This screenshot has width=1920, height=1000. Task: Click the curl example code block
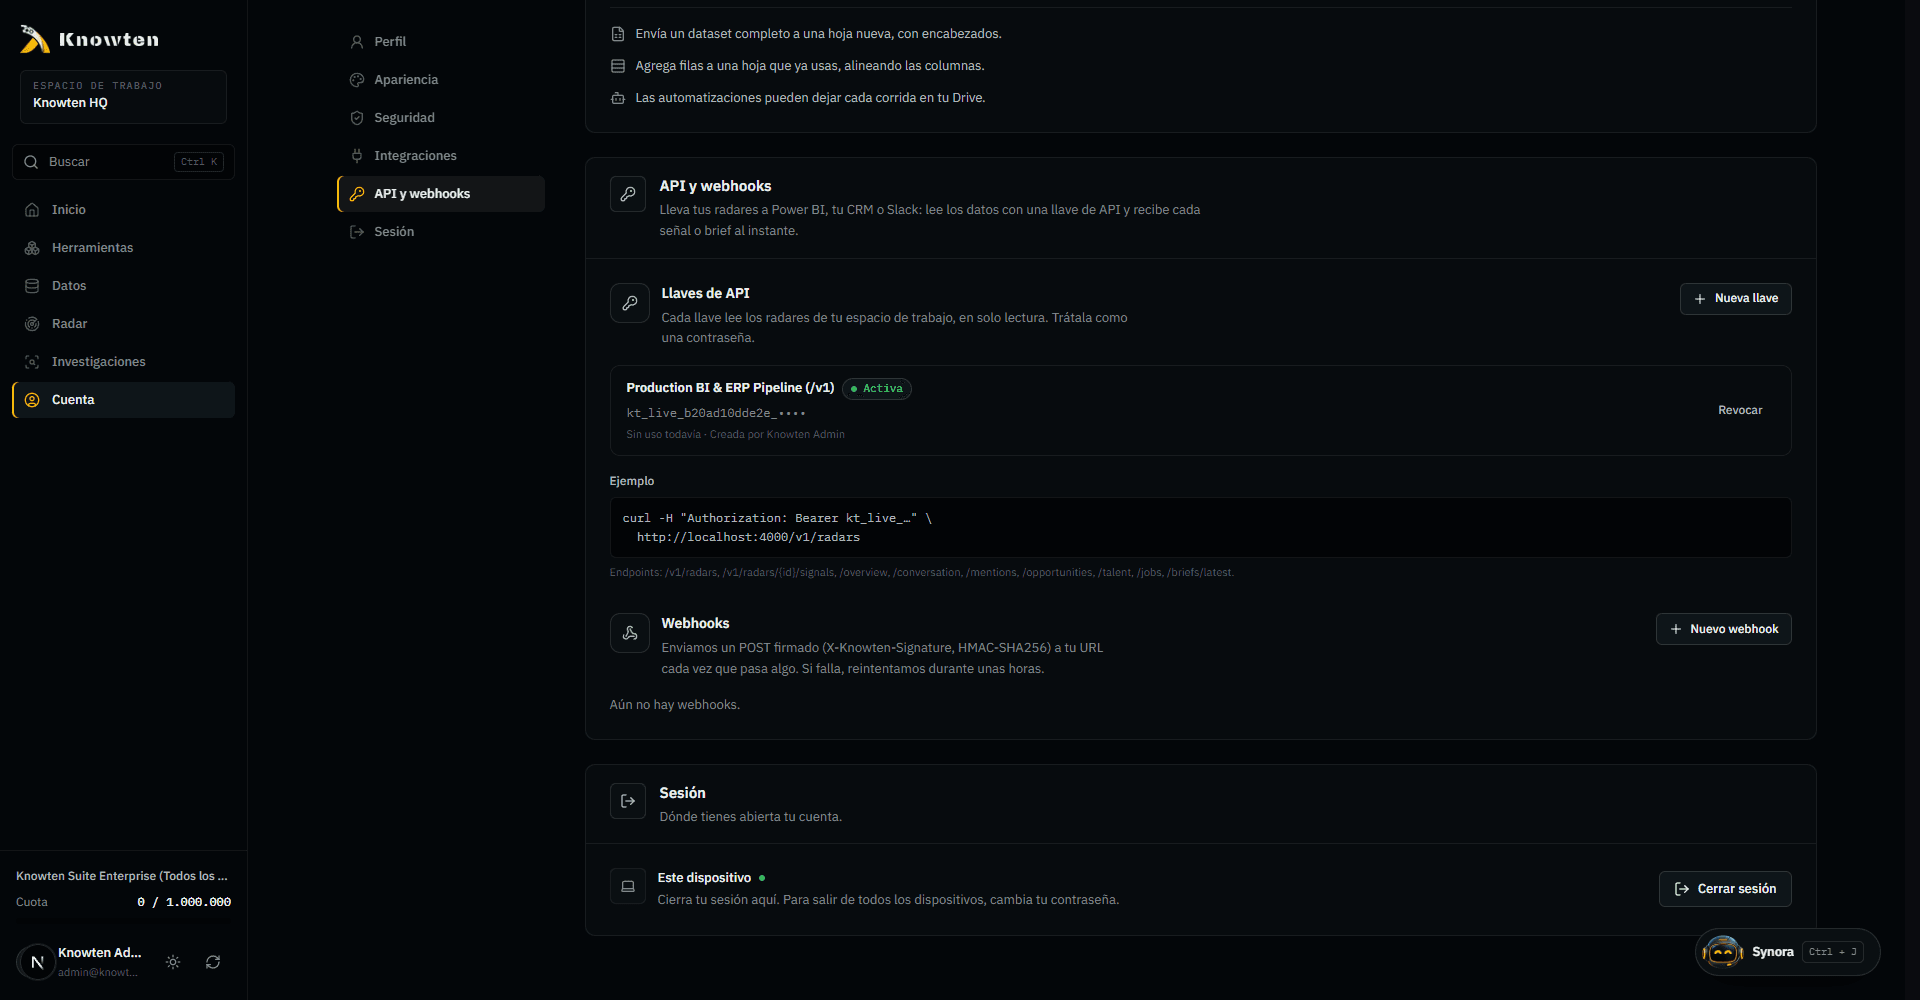pos(1200,528)
